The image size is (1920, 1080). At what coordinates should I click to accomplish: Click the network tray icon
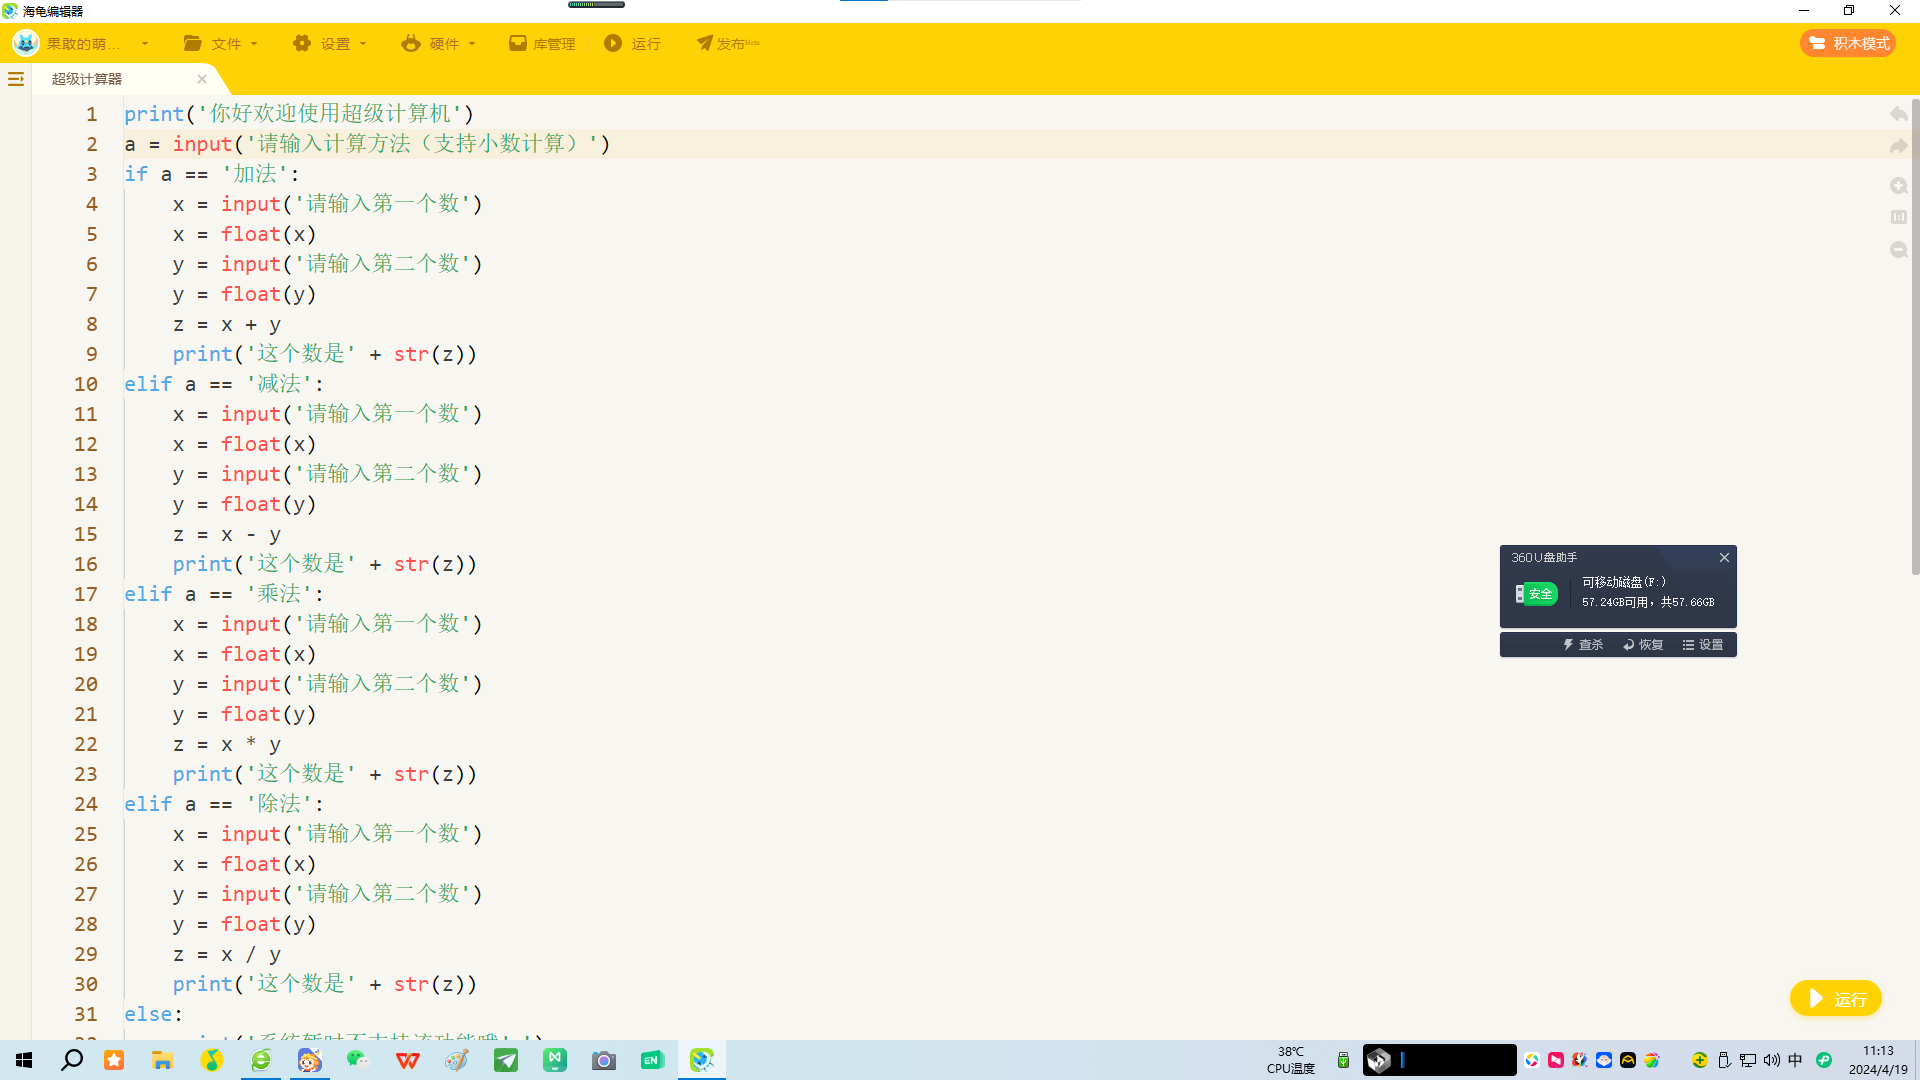coord(1748,1060)
